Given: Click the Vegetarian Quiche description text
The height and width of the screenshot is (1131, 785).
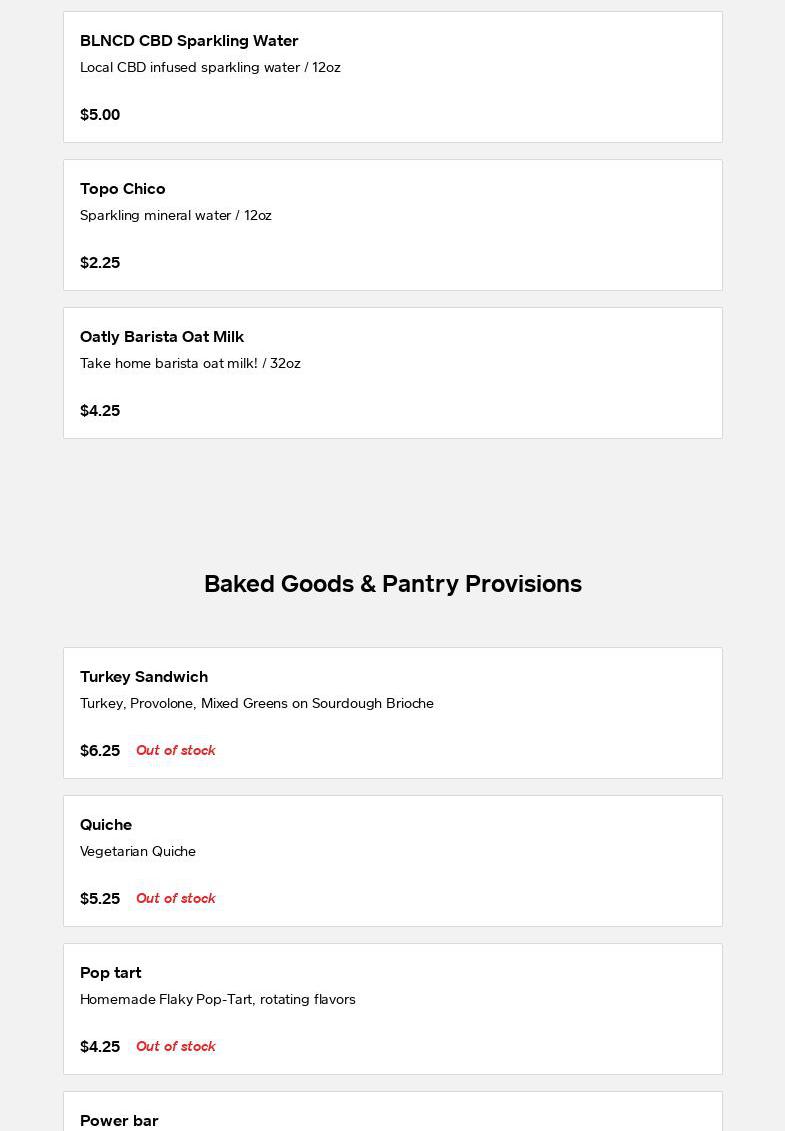Looking at the screenshot, I should [x=138, y=851].
